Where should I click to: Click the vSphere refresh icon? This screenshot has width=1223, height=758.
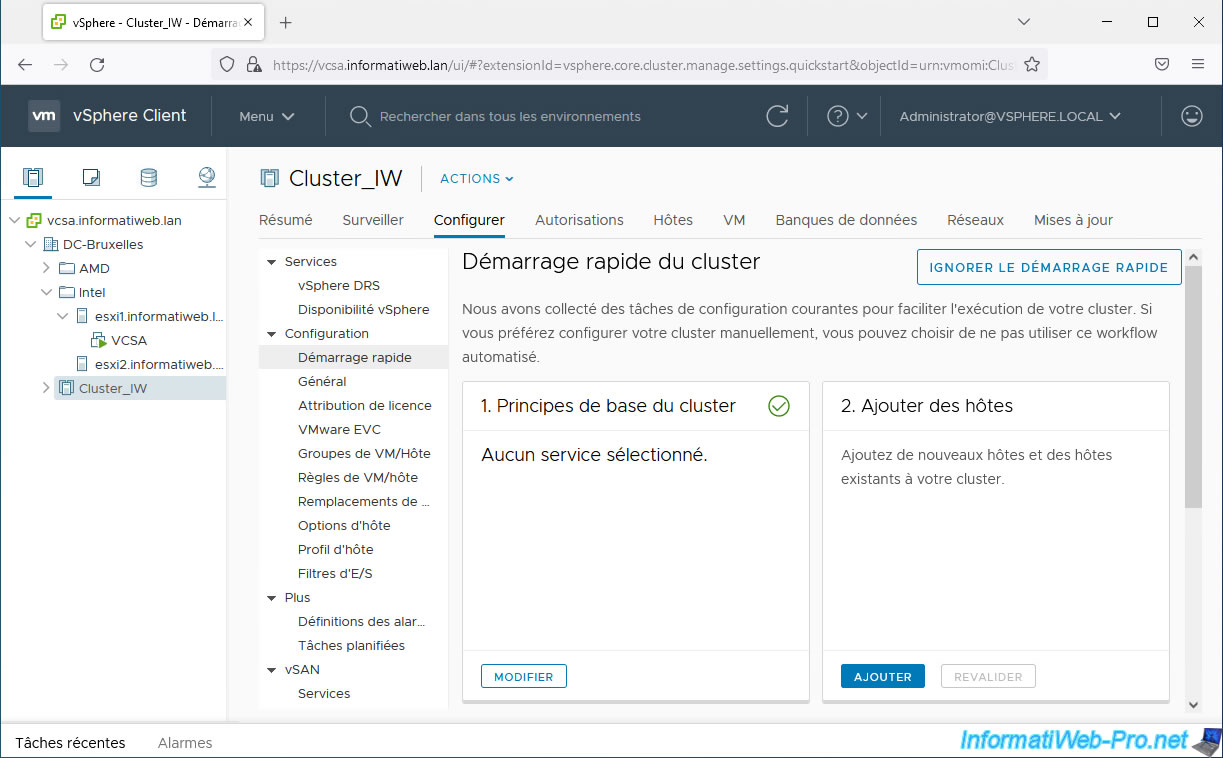pos(777,116)
